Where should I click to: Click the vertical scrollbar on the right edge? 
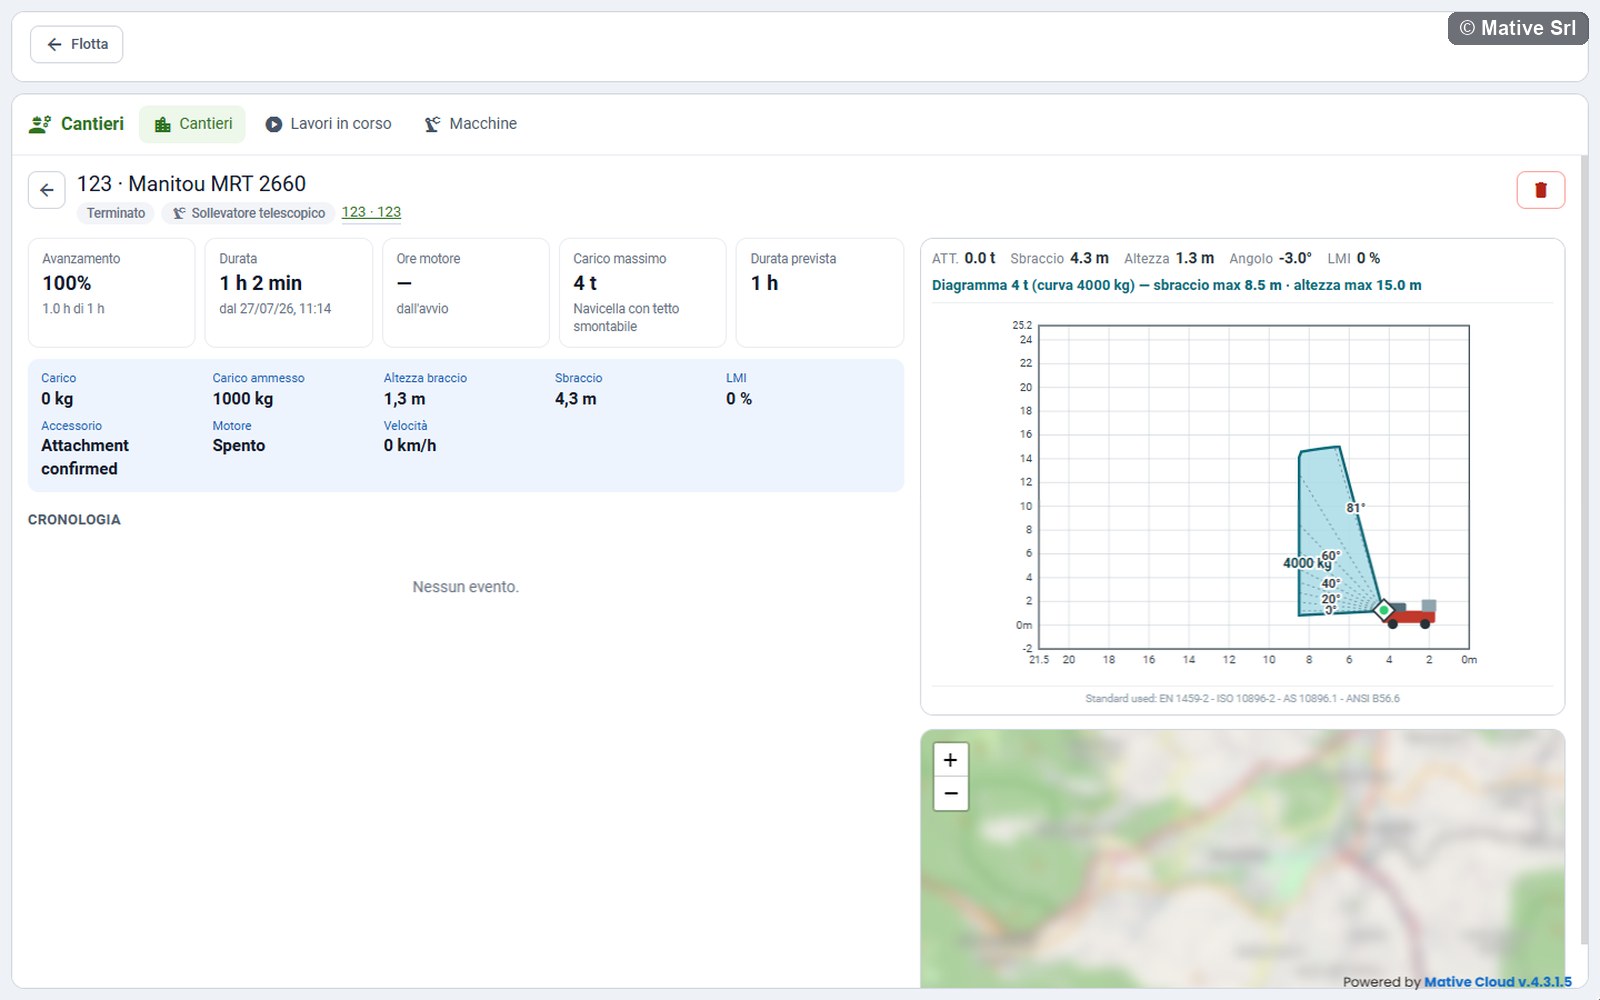click(1583, 550)
